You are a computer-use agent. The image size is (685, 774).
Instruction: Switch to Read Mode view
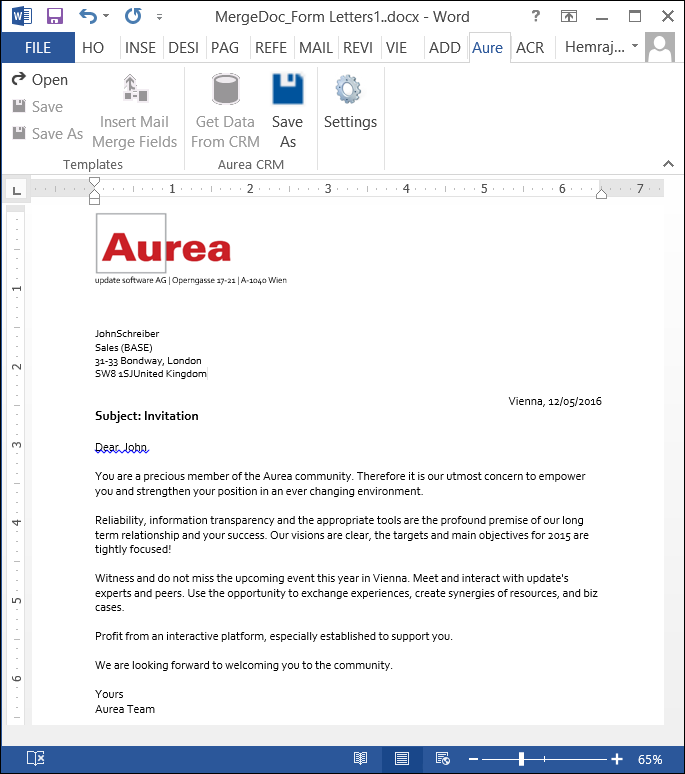[360, 758]
